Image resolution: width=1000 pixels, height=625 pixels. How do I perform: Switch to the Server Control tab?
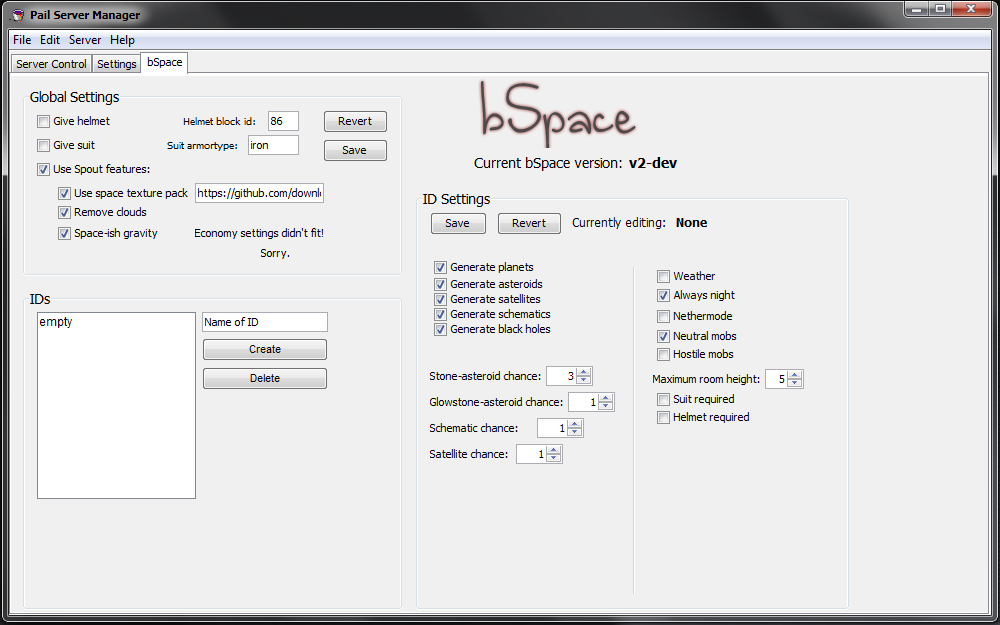(x=51, y=64)
